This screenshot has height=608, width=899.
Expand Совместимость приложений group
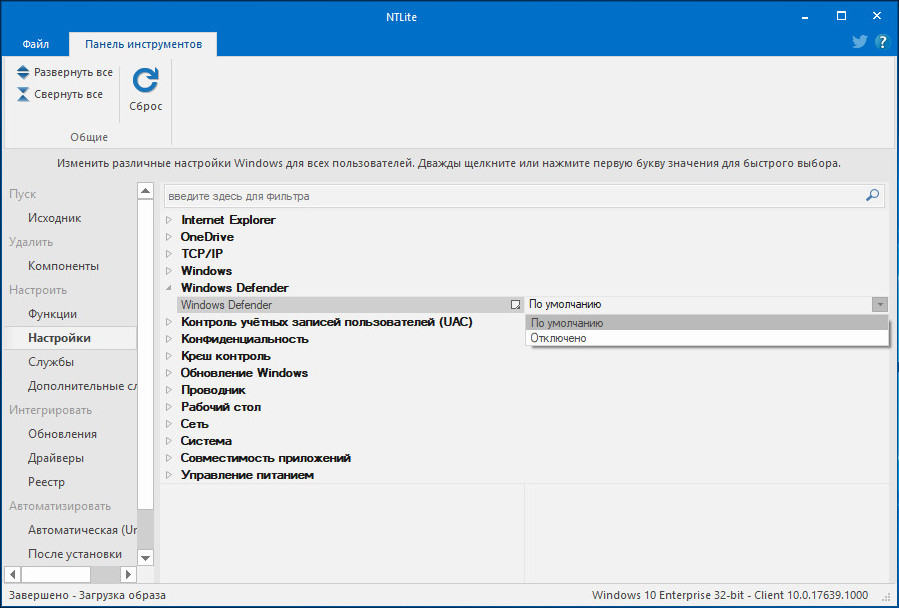coord(169,458)
